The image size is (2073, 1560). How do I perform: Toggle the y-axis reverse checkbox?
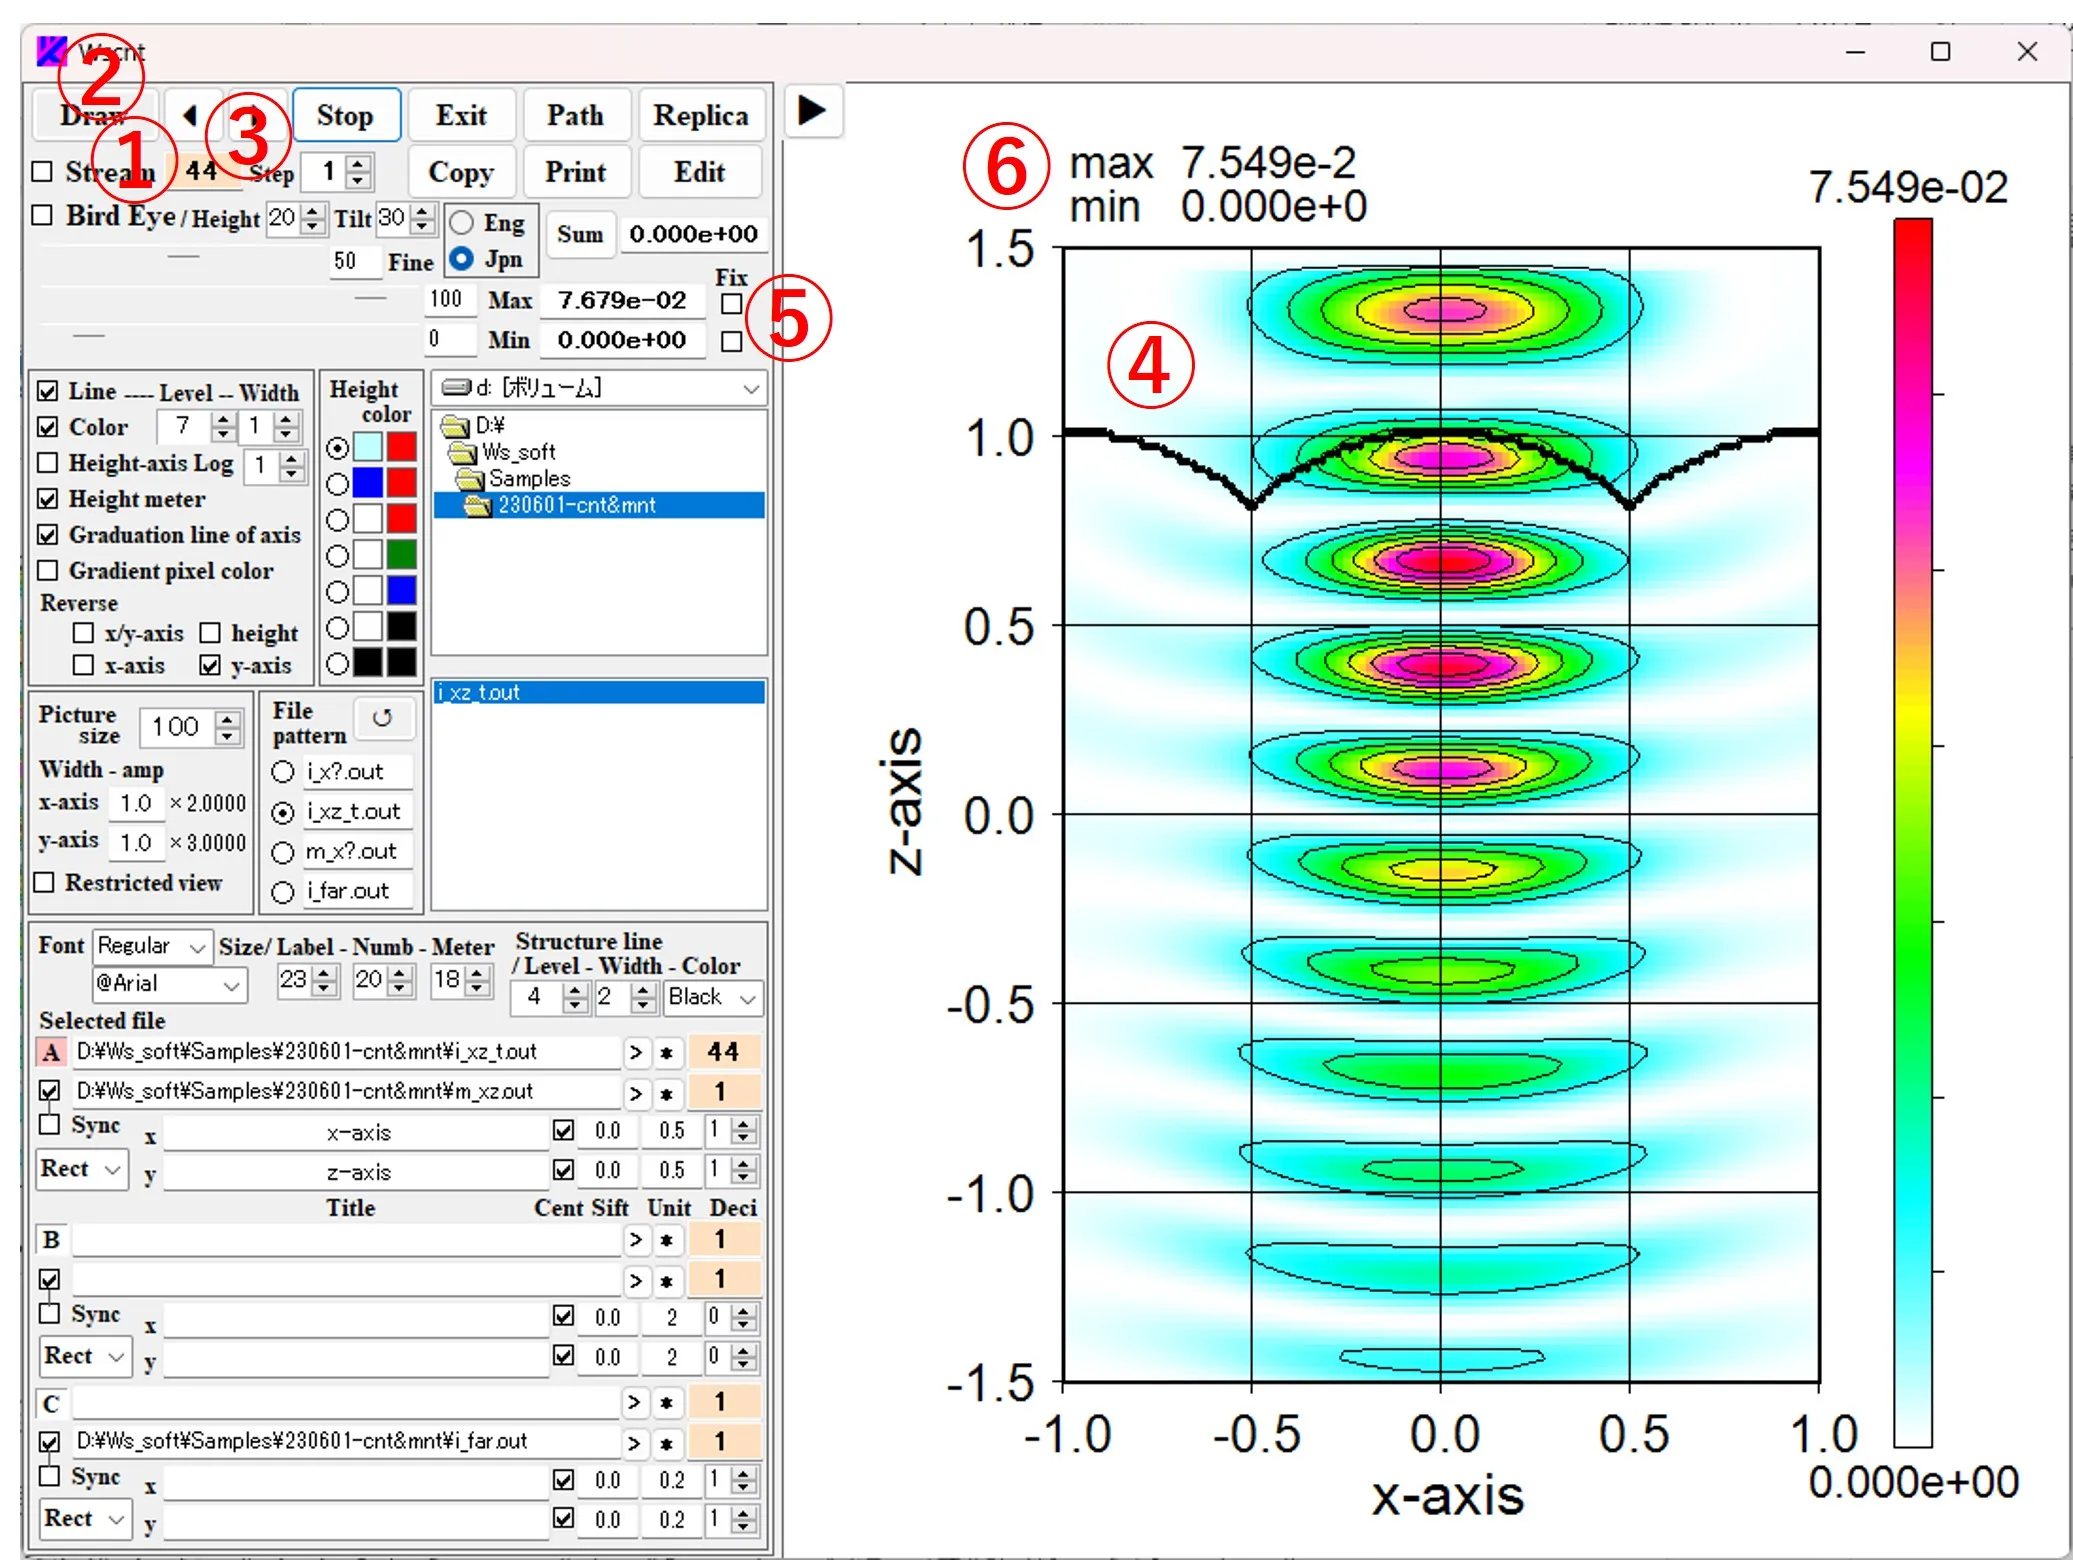(210, 666)
